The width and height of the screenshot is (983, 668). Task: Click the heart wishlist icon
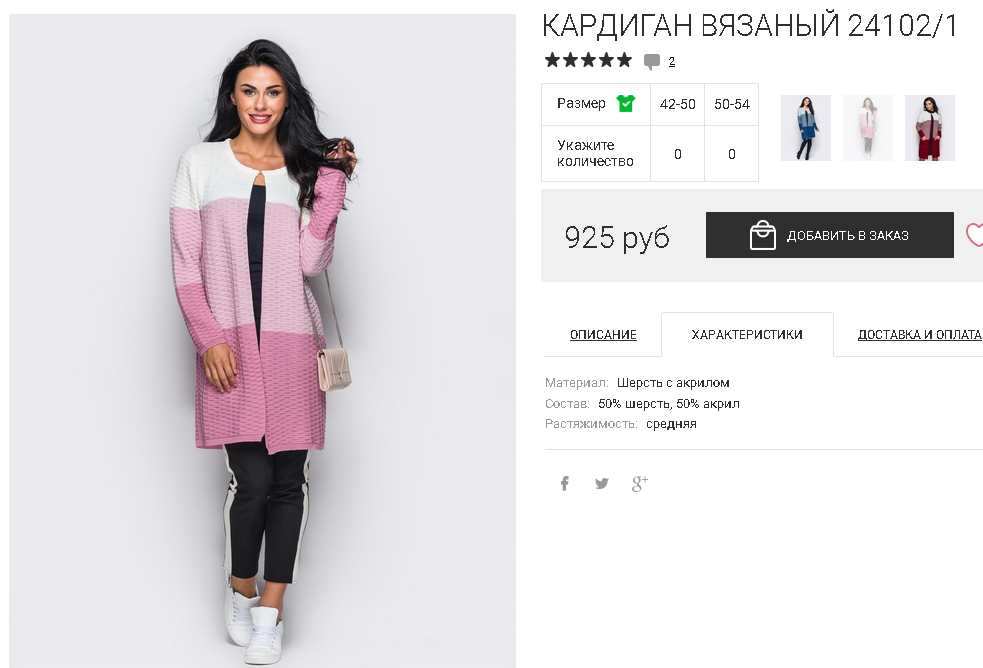(x=974, y=235)
